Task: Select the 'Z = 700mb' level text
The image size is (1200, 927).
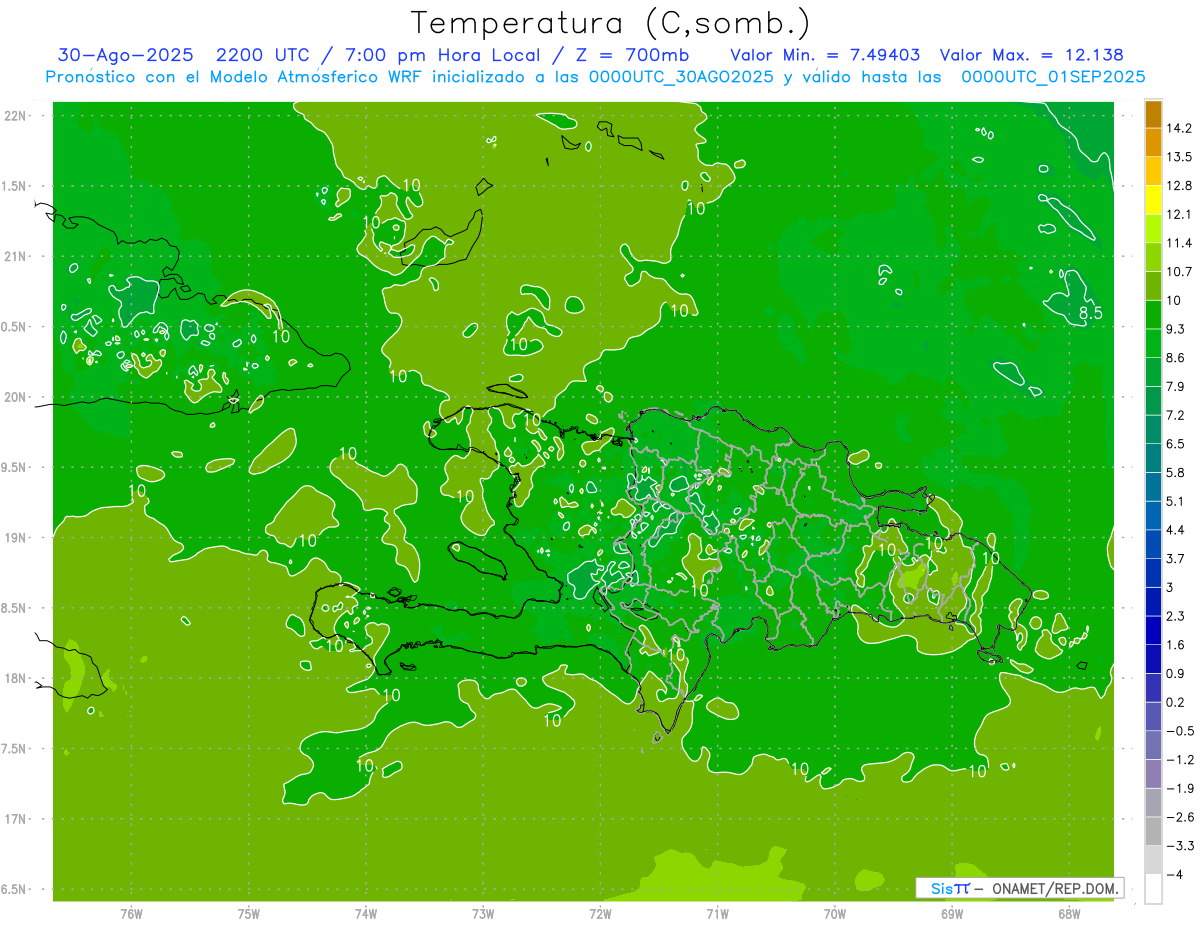Action: [x=633, y=55]
